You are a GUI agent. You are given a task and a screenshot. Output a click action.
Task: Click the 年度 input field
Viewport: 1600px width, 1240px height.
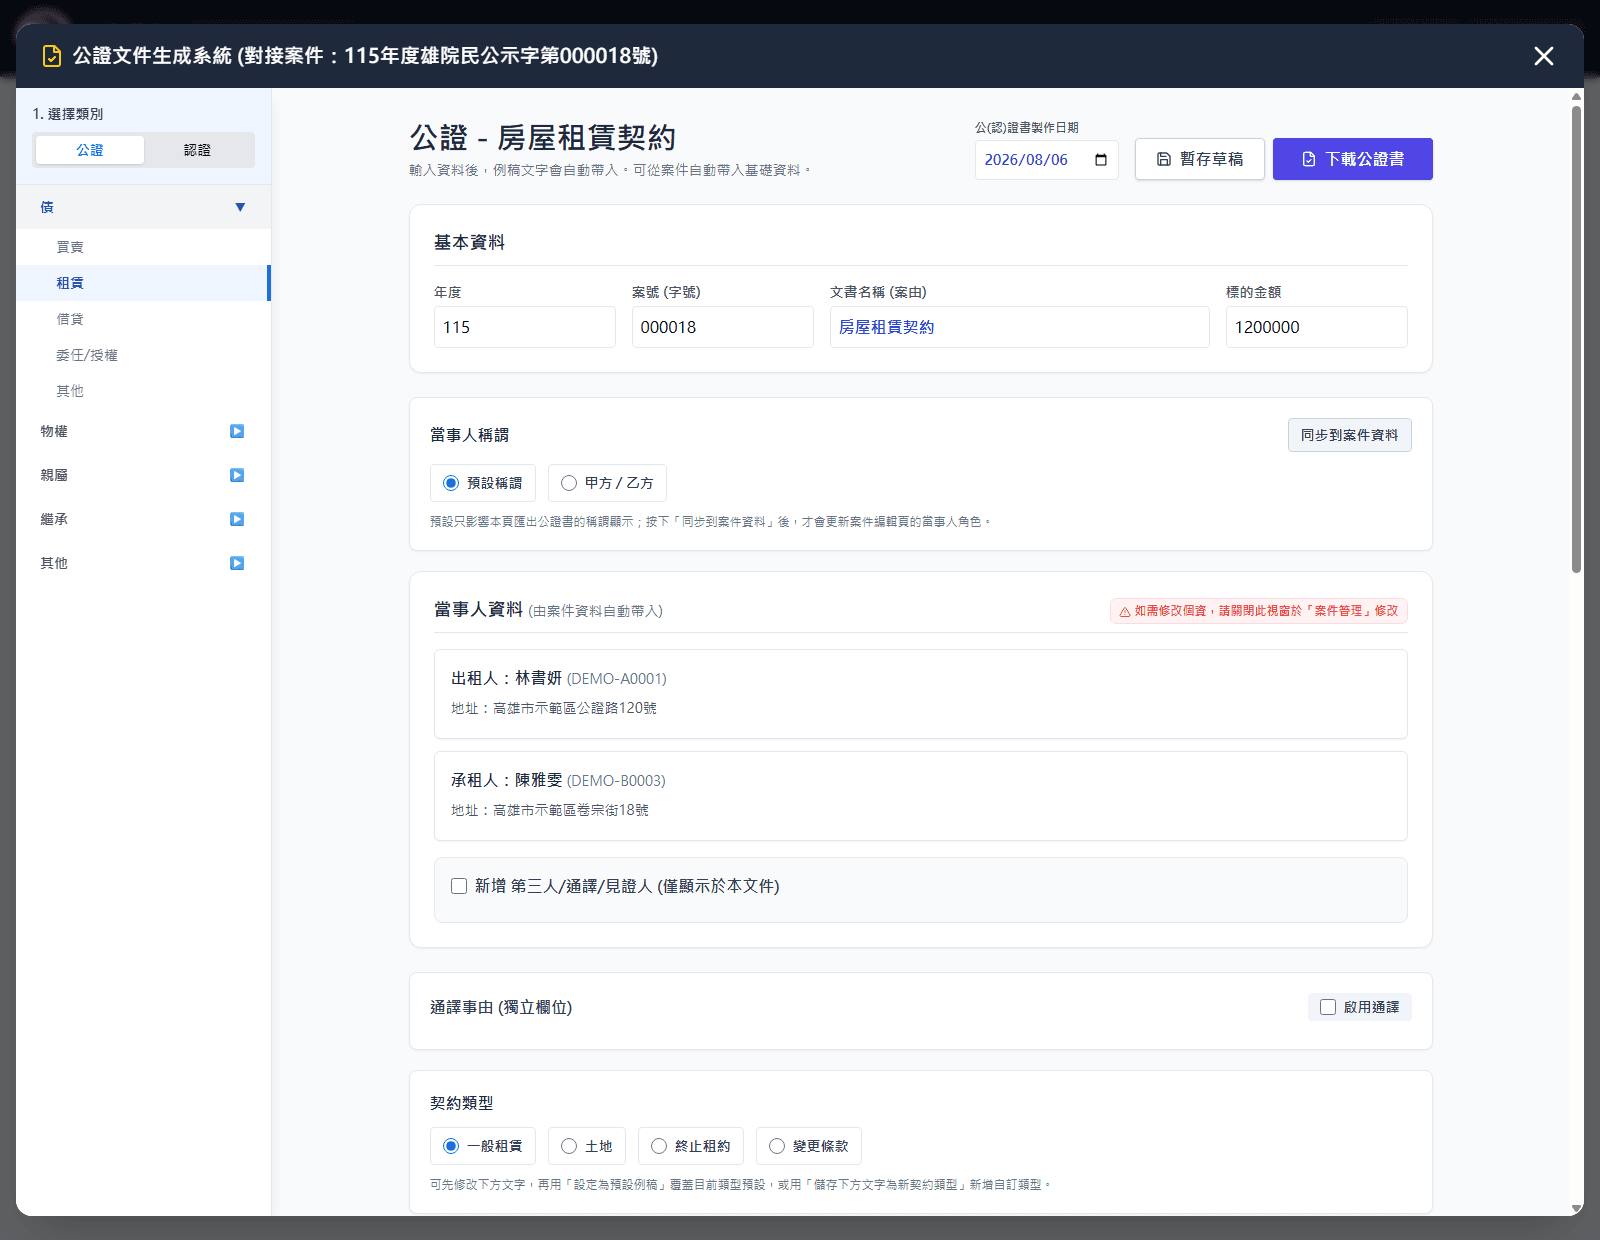tap(525, 327)
